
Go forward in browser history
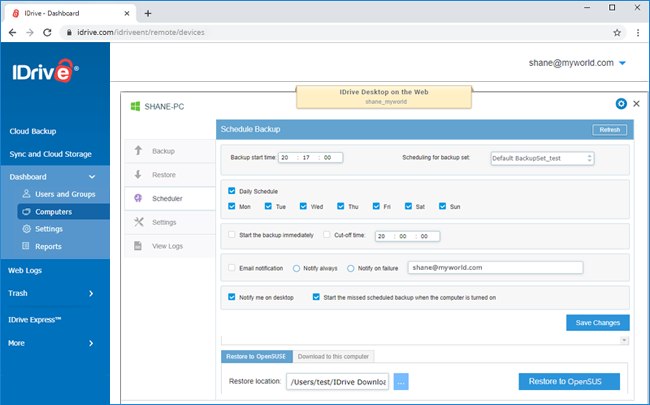click(30, 32)
